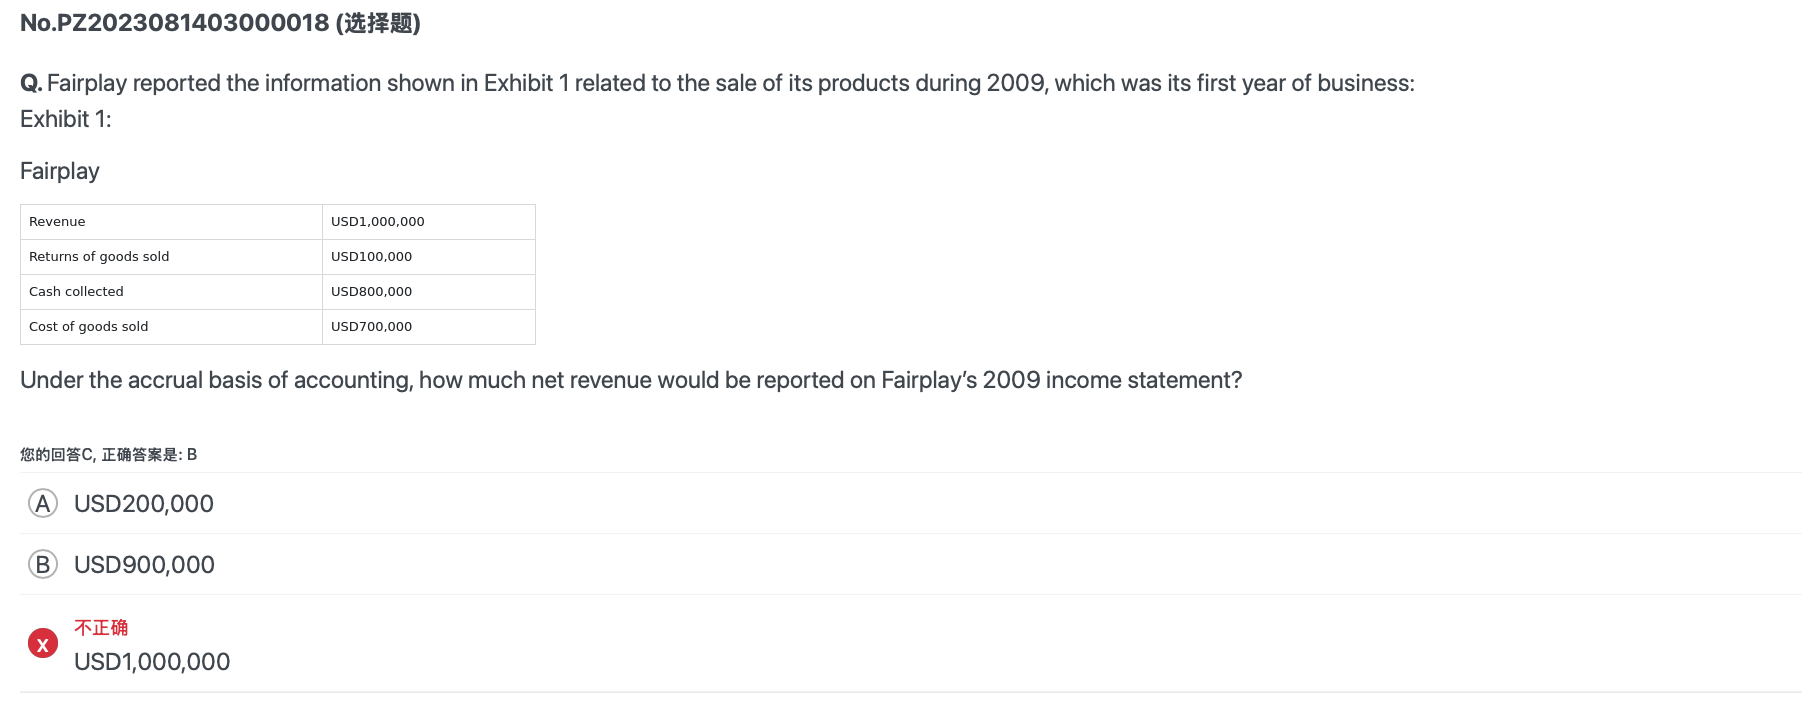Choose the USD1,000,000 answer text

[x=152, y=662]
